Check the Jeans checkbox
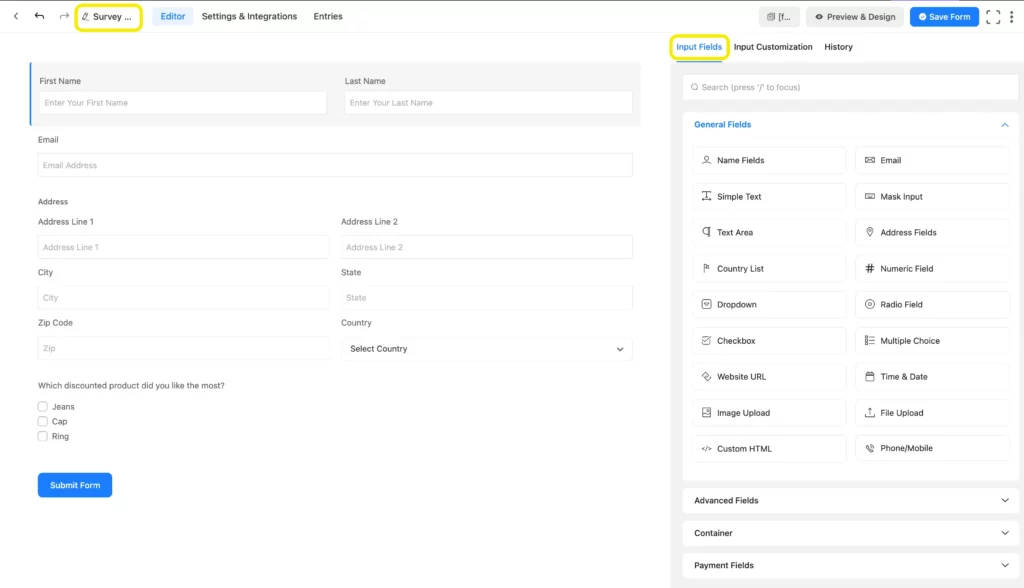This screenshot has width=1024, height=588. pos(42,406)
